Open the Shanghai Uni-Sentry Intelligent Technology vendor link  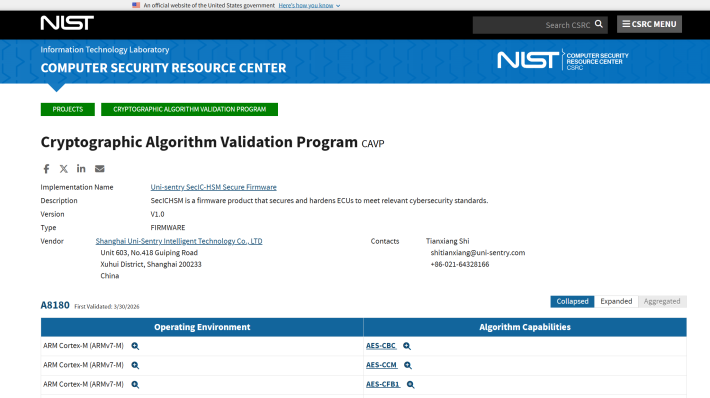179,241
